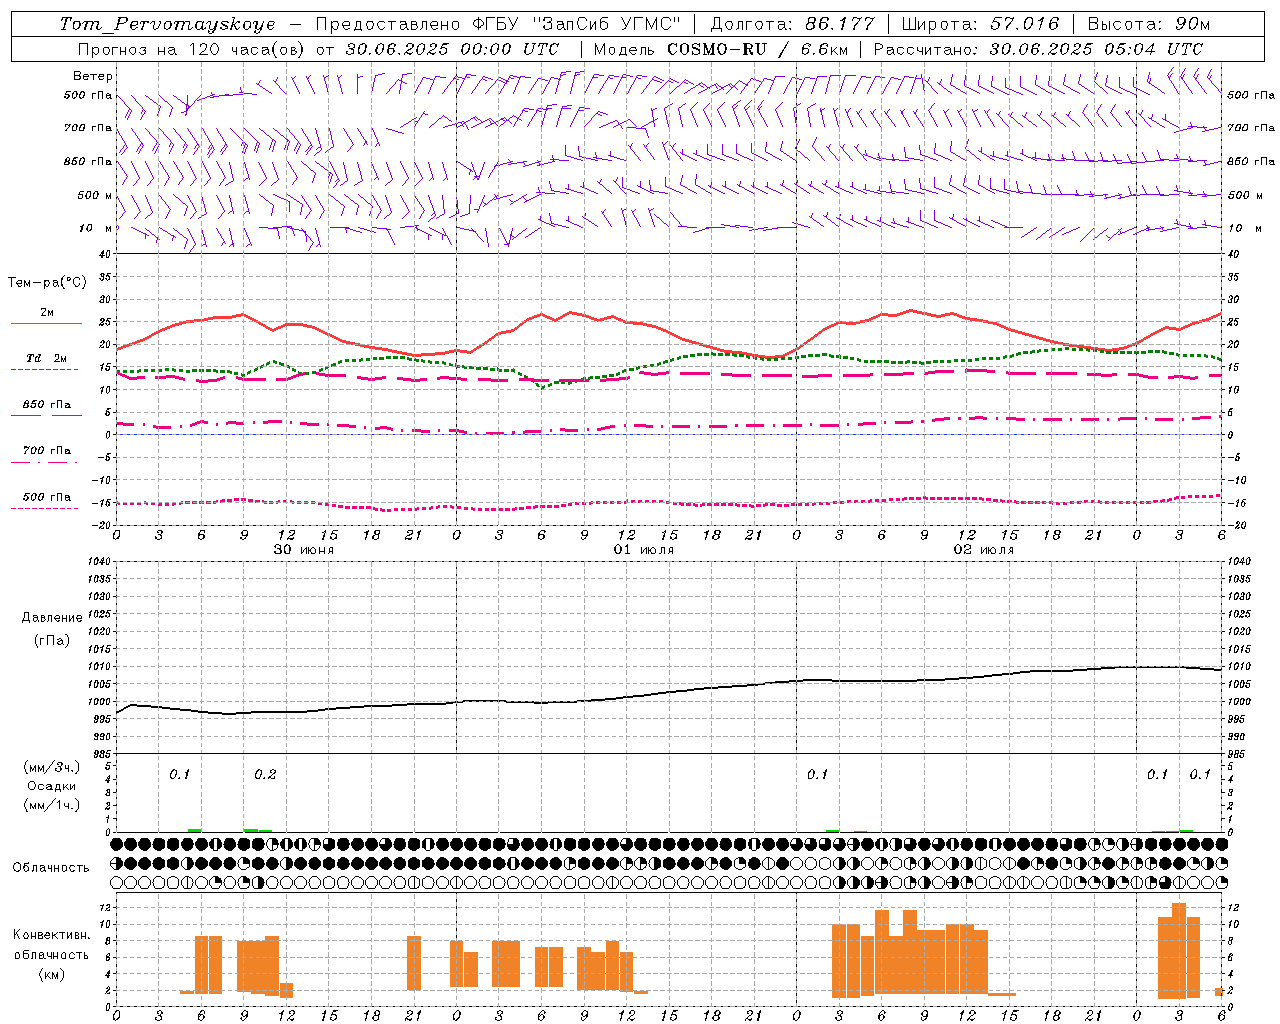Click the Tom_Pervomayskoye station title

point(167,24)
